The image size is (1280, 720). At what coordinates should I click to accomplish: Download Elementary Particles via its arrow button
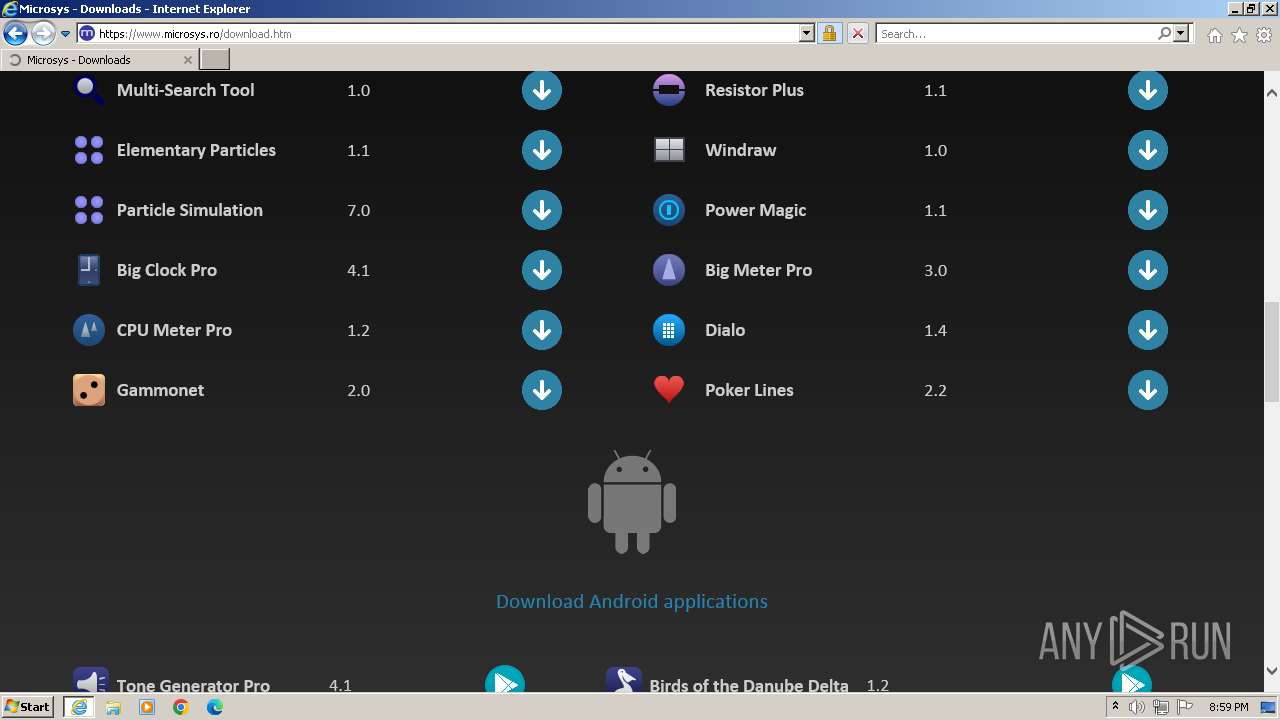(x=541, y=150)
